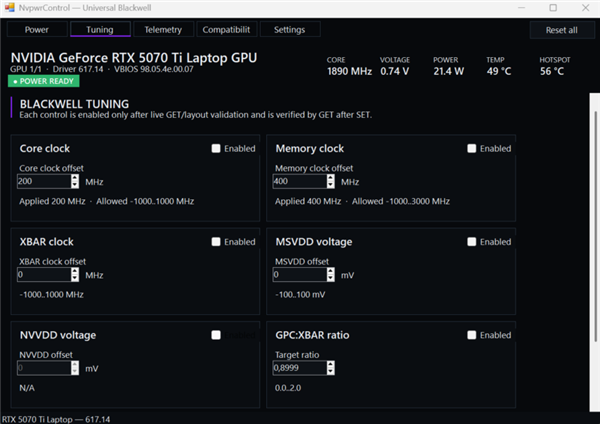Increase MSVDD offset with up arrow
Screen dimensions: 600x424
click(x=331, y=271)
